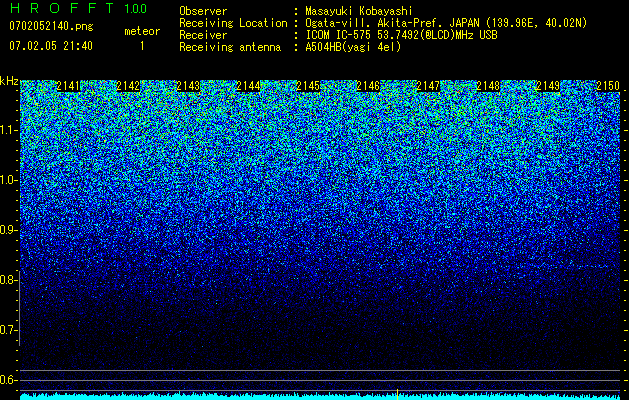Click the HROFFT title text

(x=62, y=8)
